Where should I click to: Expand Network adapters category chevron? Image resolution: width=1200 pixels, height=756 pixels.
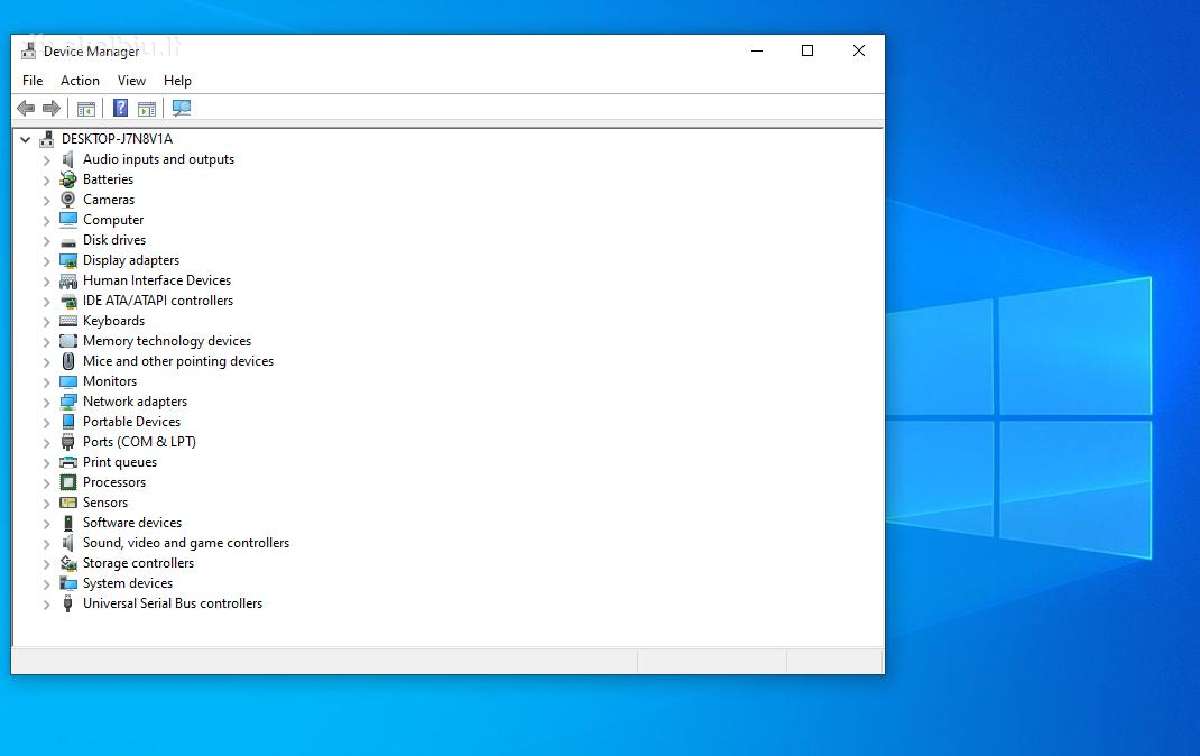pos(46,402)
